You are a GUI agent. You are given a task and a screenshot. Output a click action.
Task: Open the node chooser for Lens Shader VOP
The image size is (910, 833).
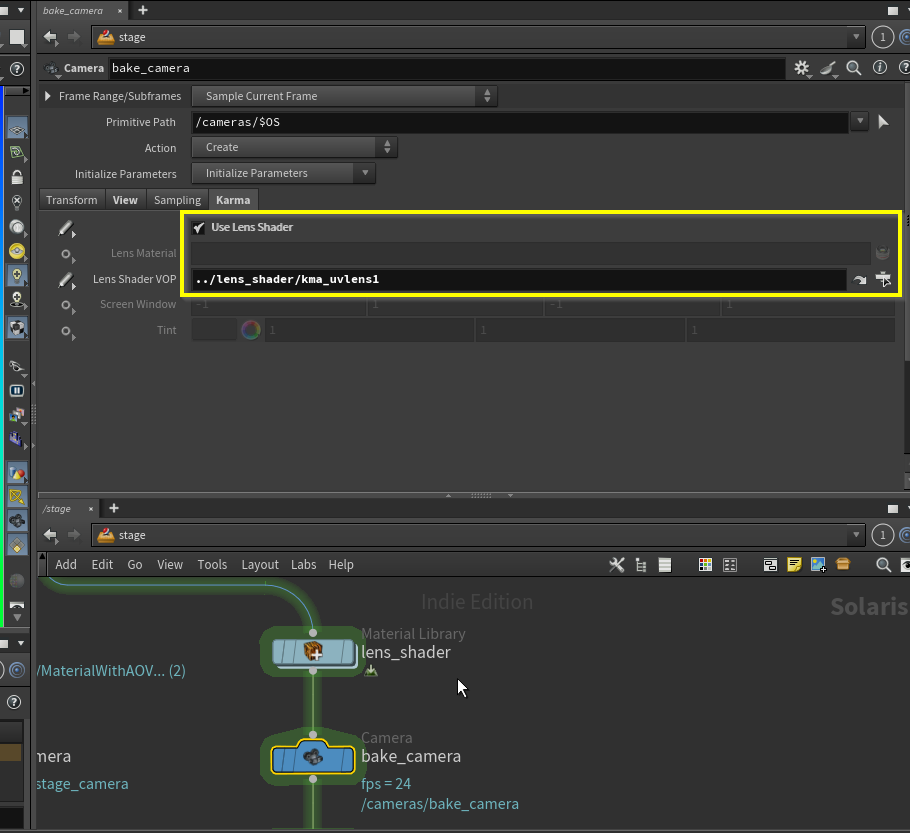pos(883,279)
